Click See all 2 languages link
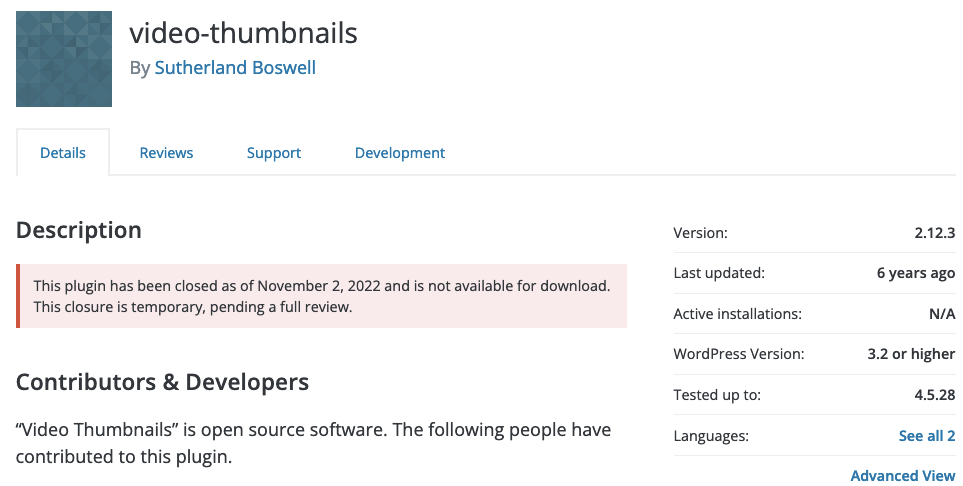Image resolution: width=963 pixels, height=486 pixels. 927,436
